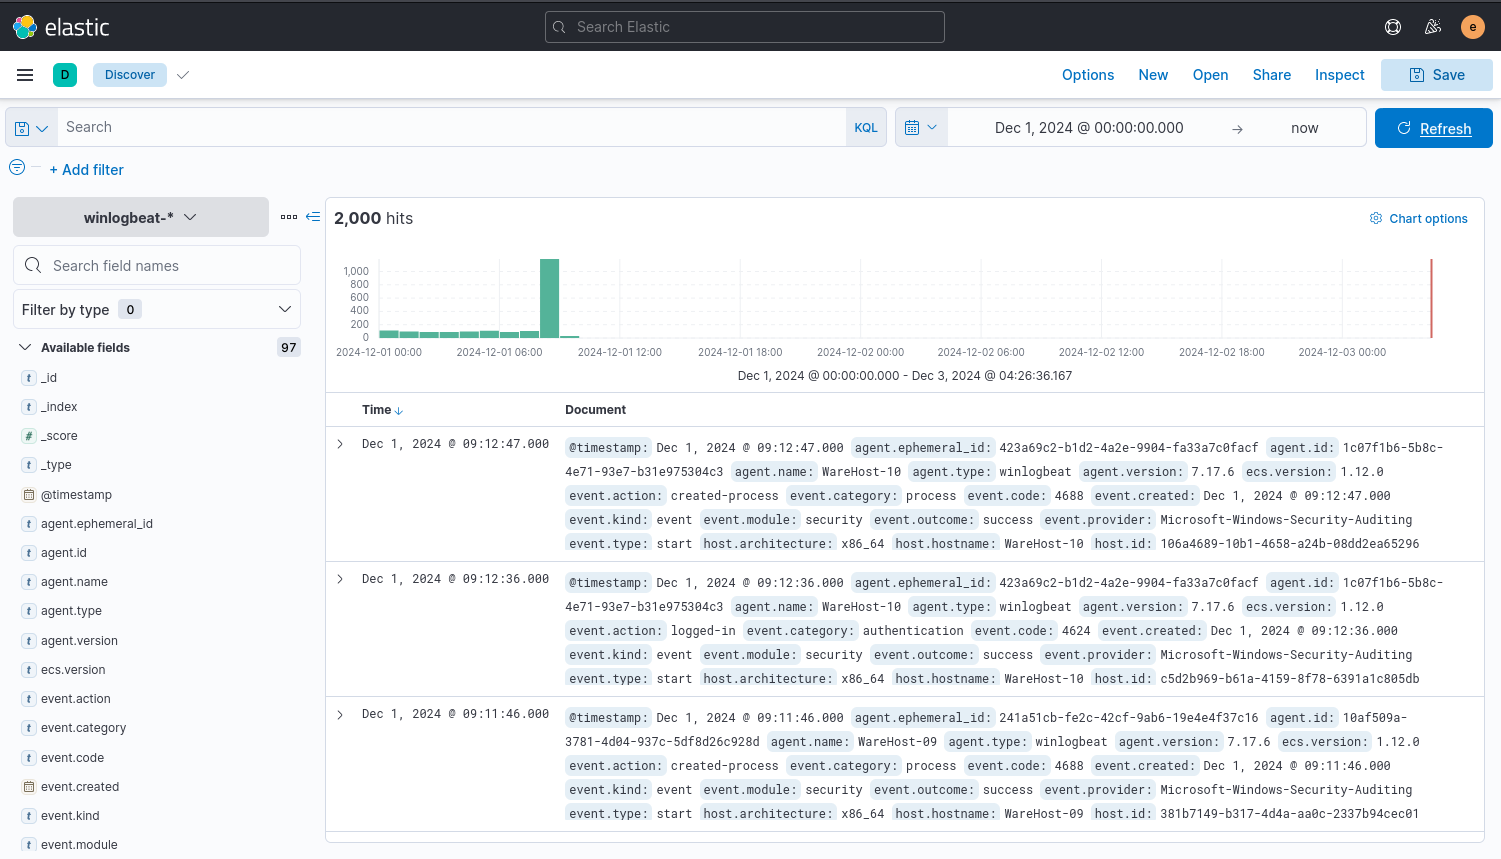Open the date quick menu calendar
1501x859 pixels.
pos(921,128)
